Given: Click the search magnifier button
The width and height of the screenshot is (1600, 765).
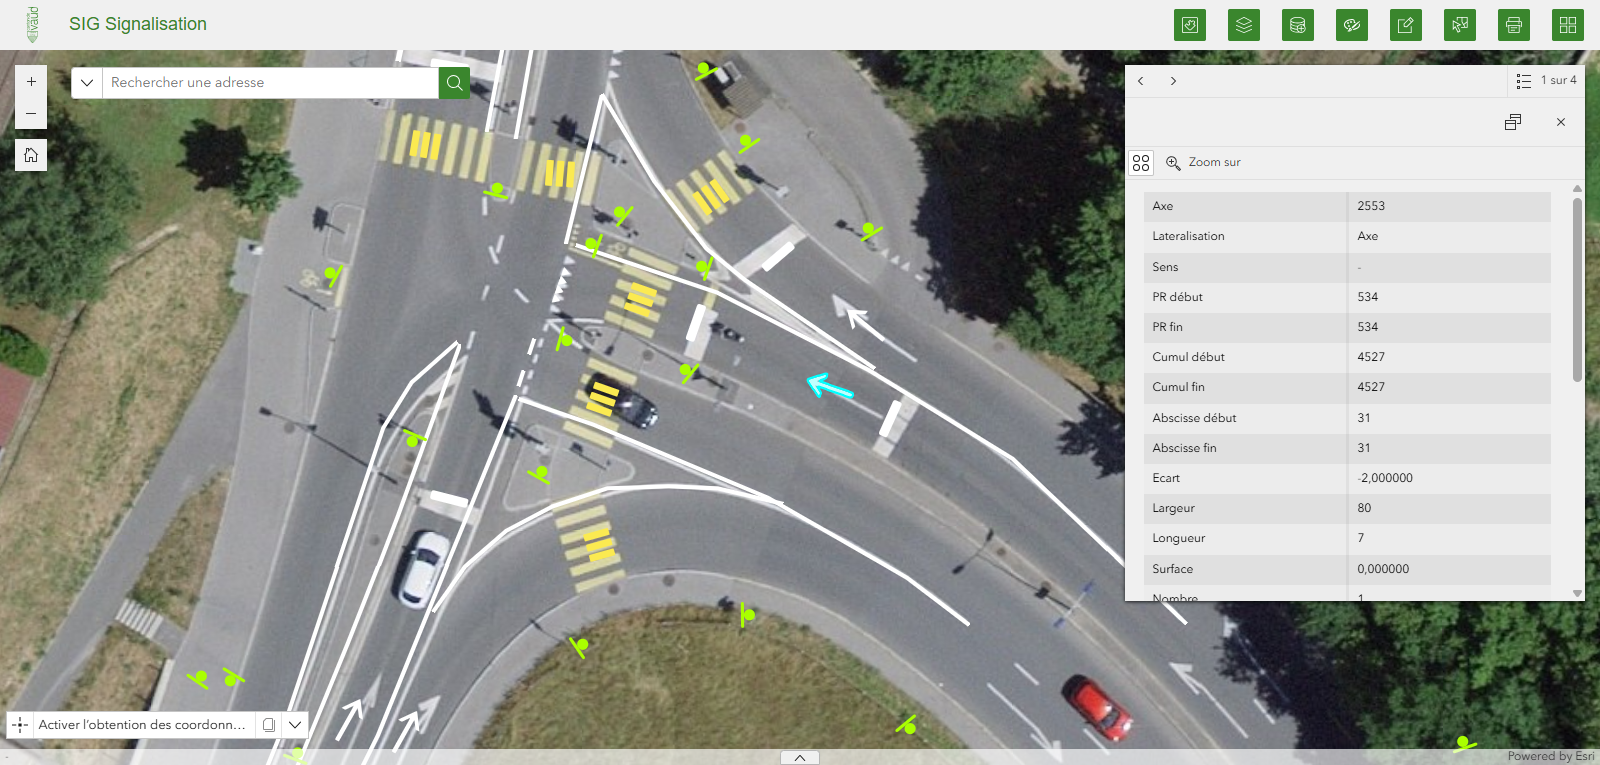Looking at the screenshot, I should 454,83.
